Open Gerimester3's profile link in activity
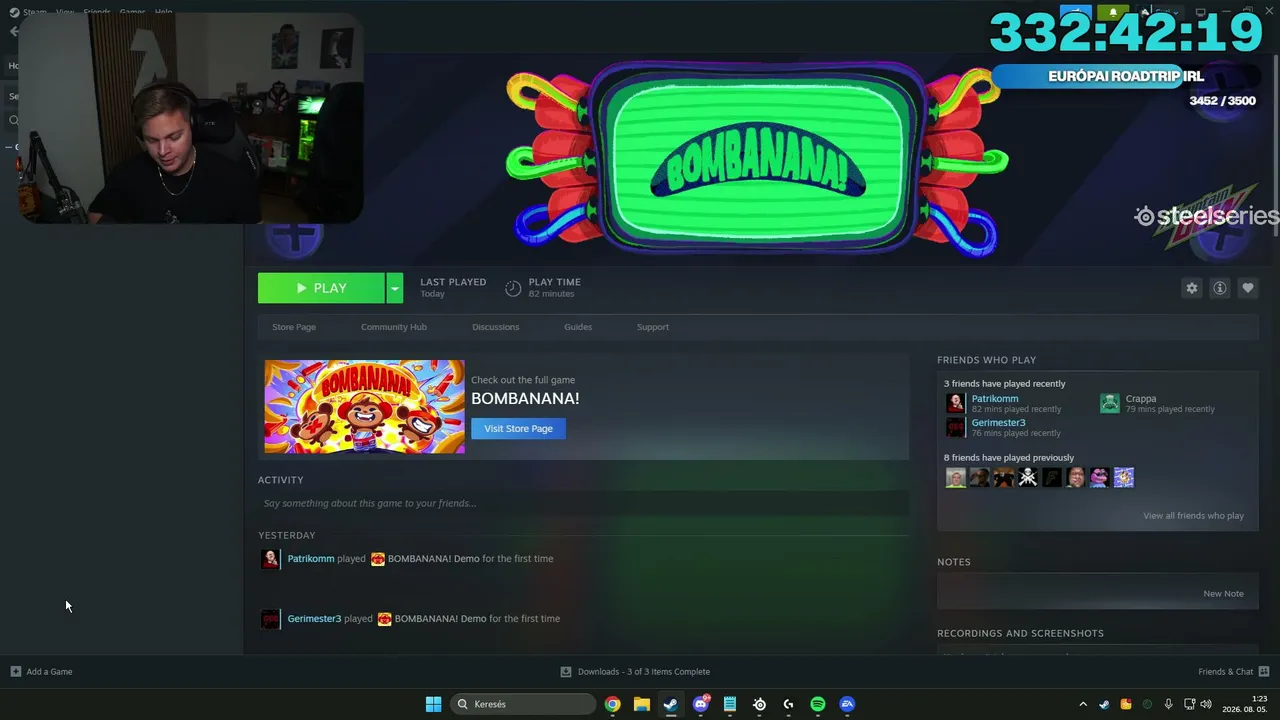This screenshot has width=1280, height=720. click(314, 619)
